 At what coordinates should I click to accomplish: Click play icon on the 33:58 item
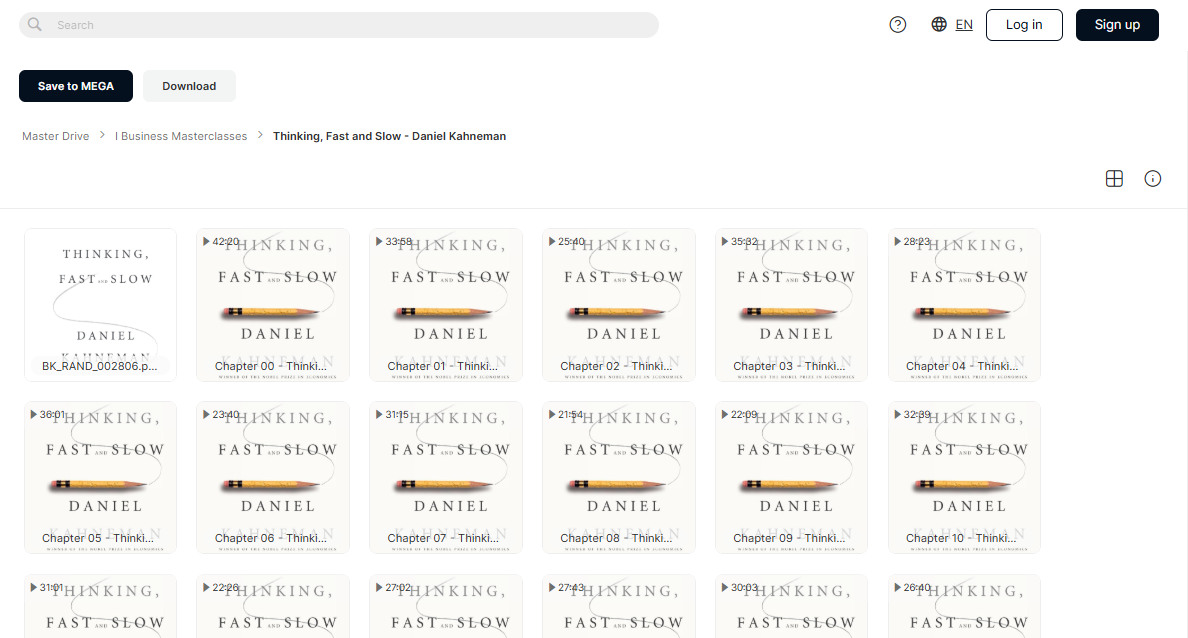[x=379, y=242]
